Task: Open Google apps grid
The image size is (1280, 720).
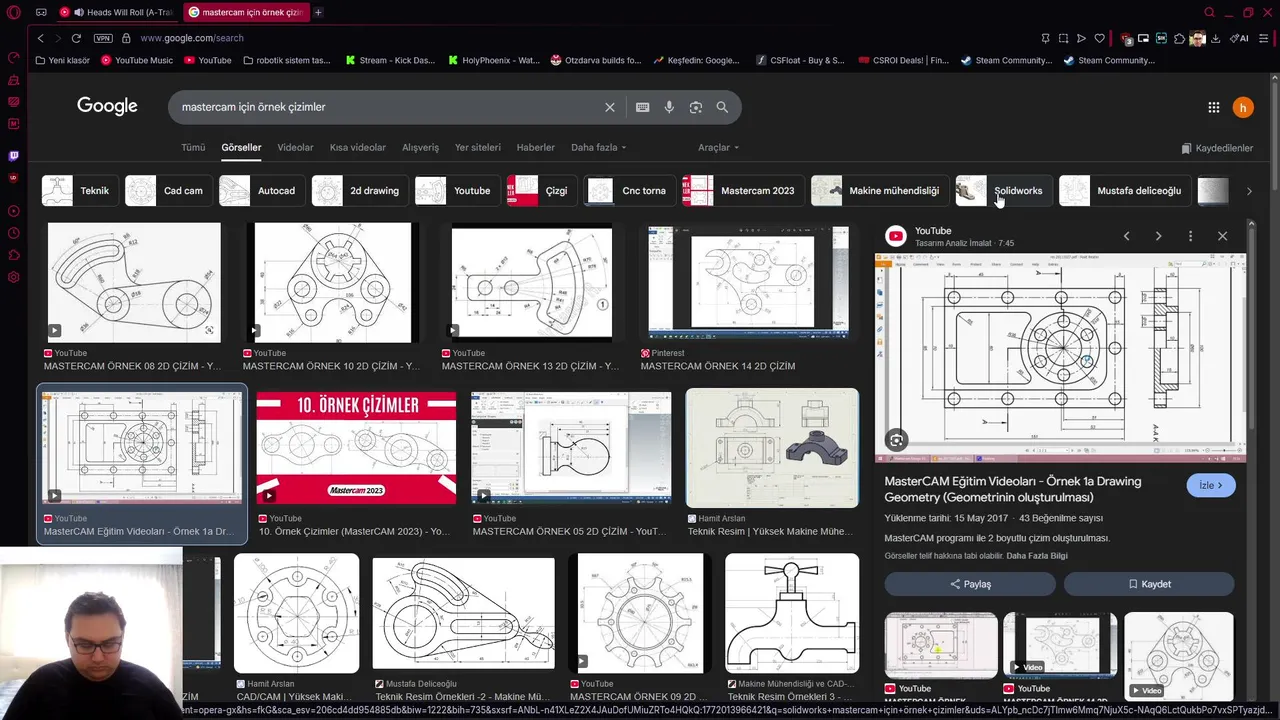Action: coord(1213,107)
